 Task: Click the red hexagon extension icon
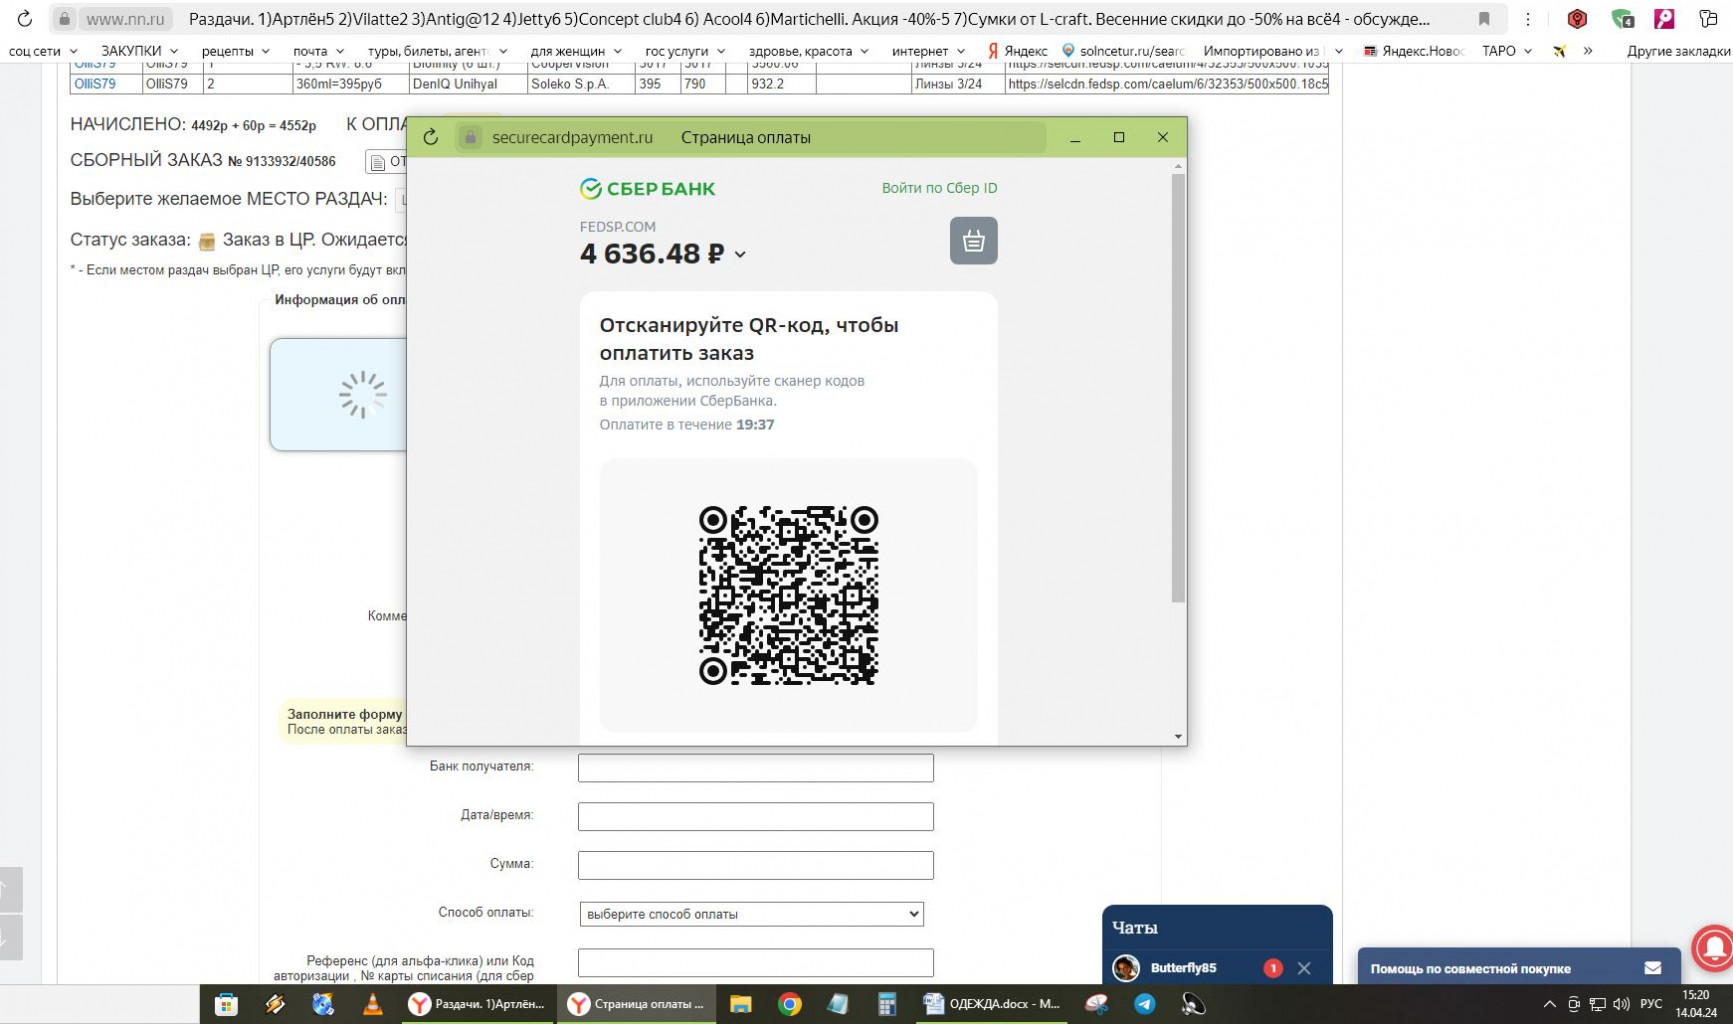(x=1577, y=19)
